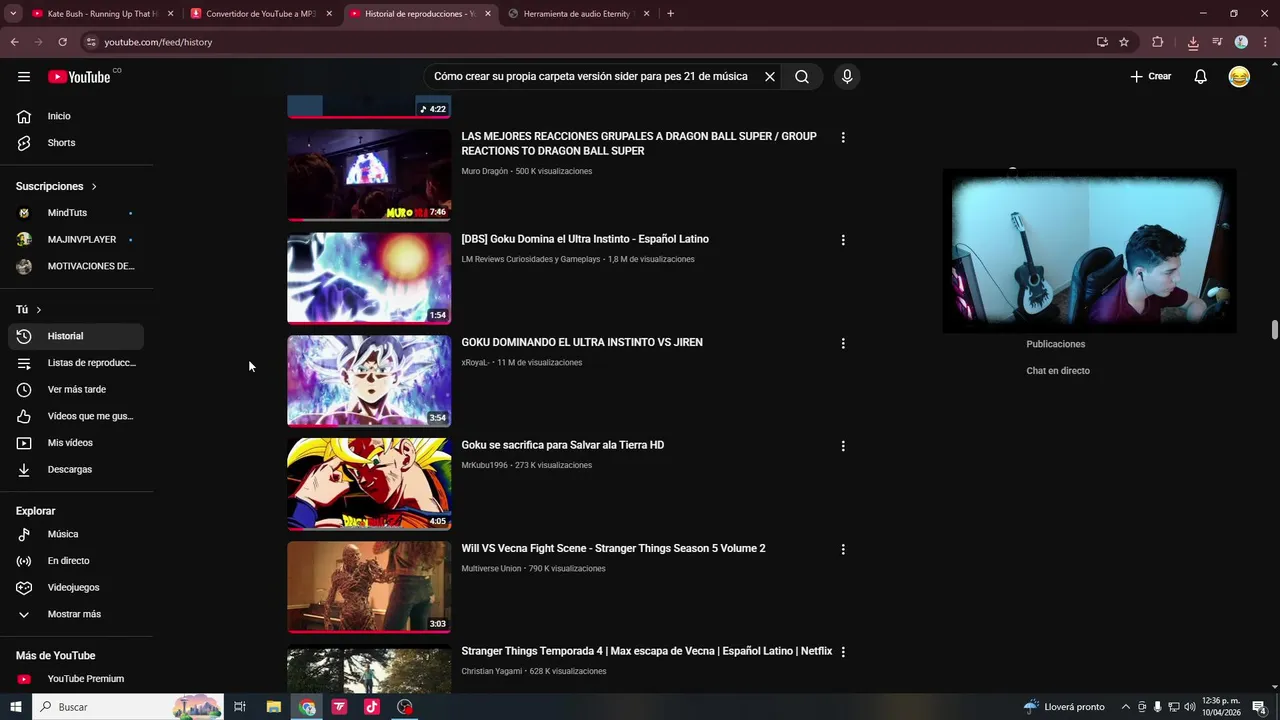Start voice search with microphone icon
The image size is (1280, 720).
coord(847,77)
